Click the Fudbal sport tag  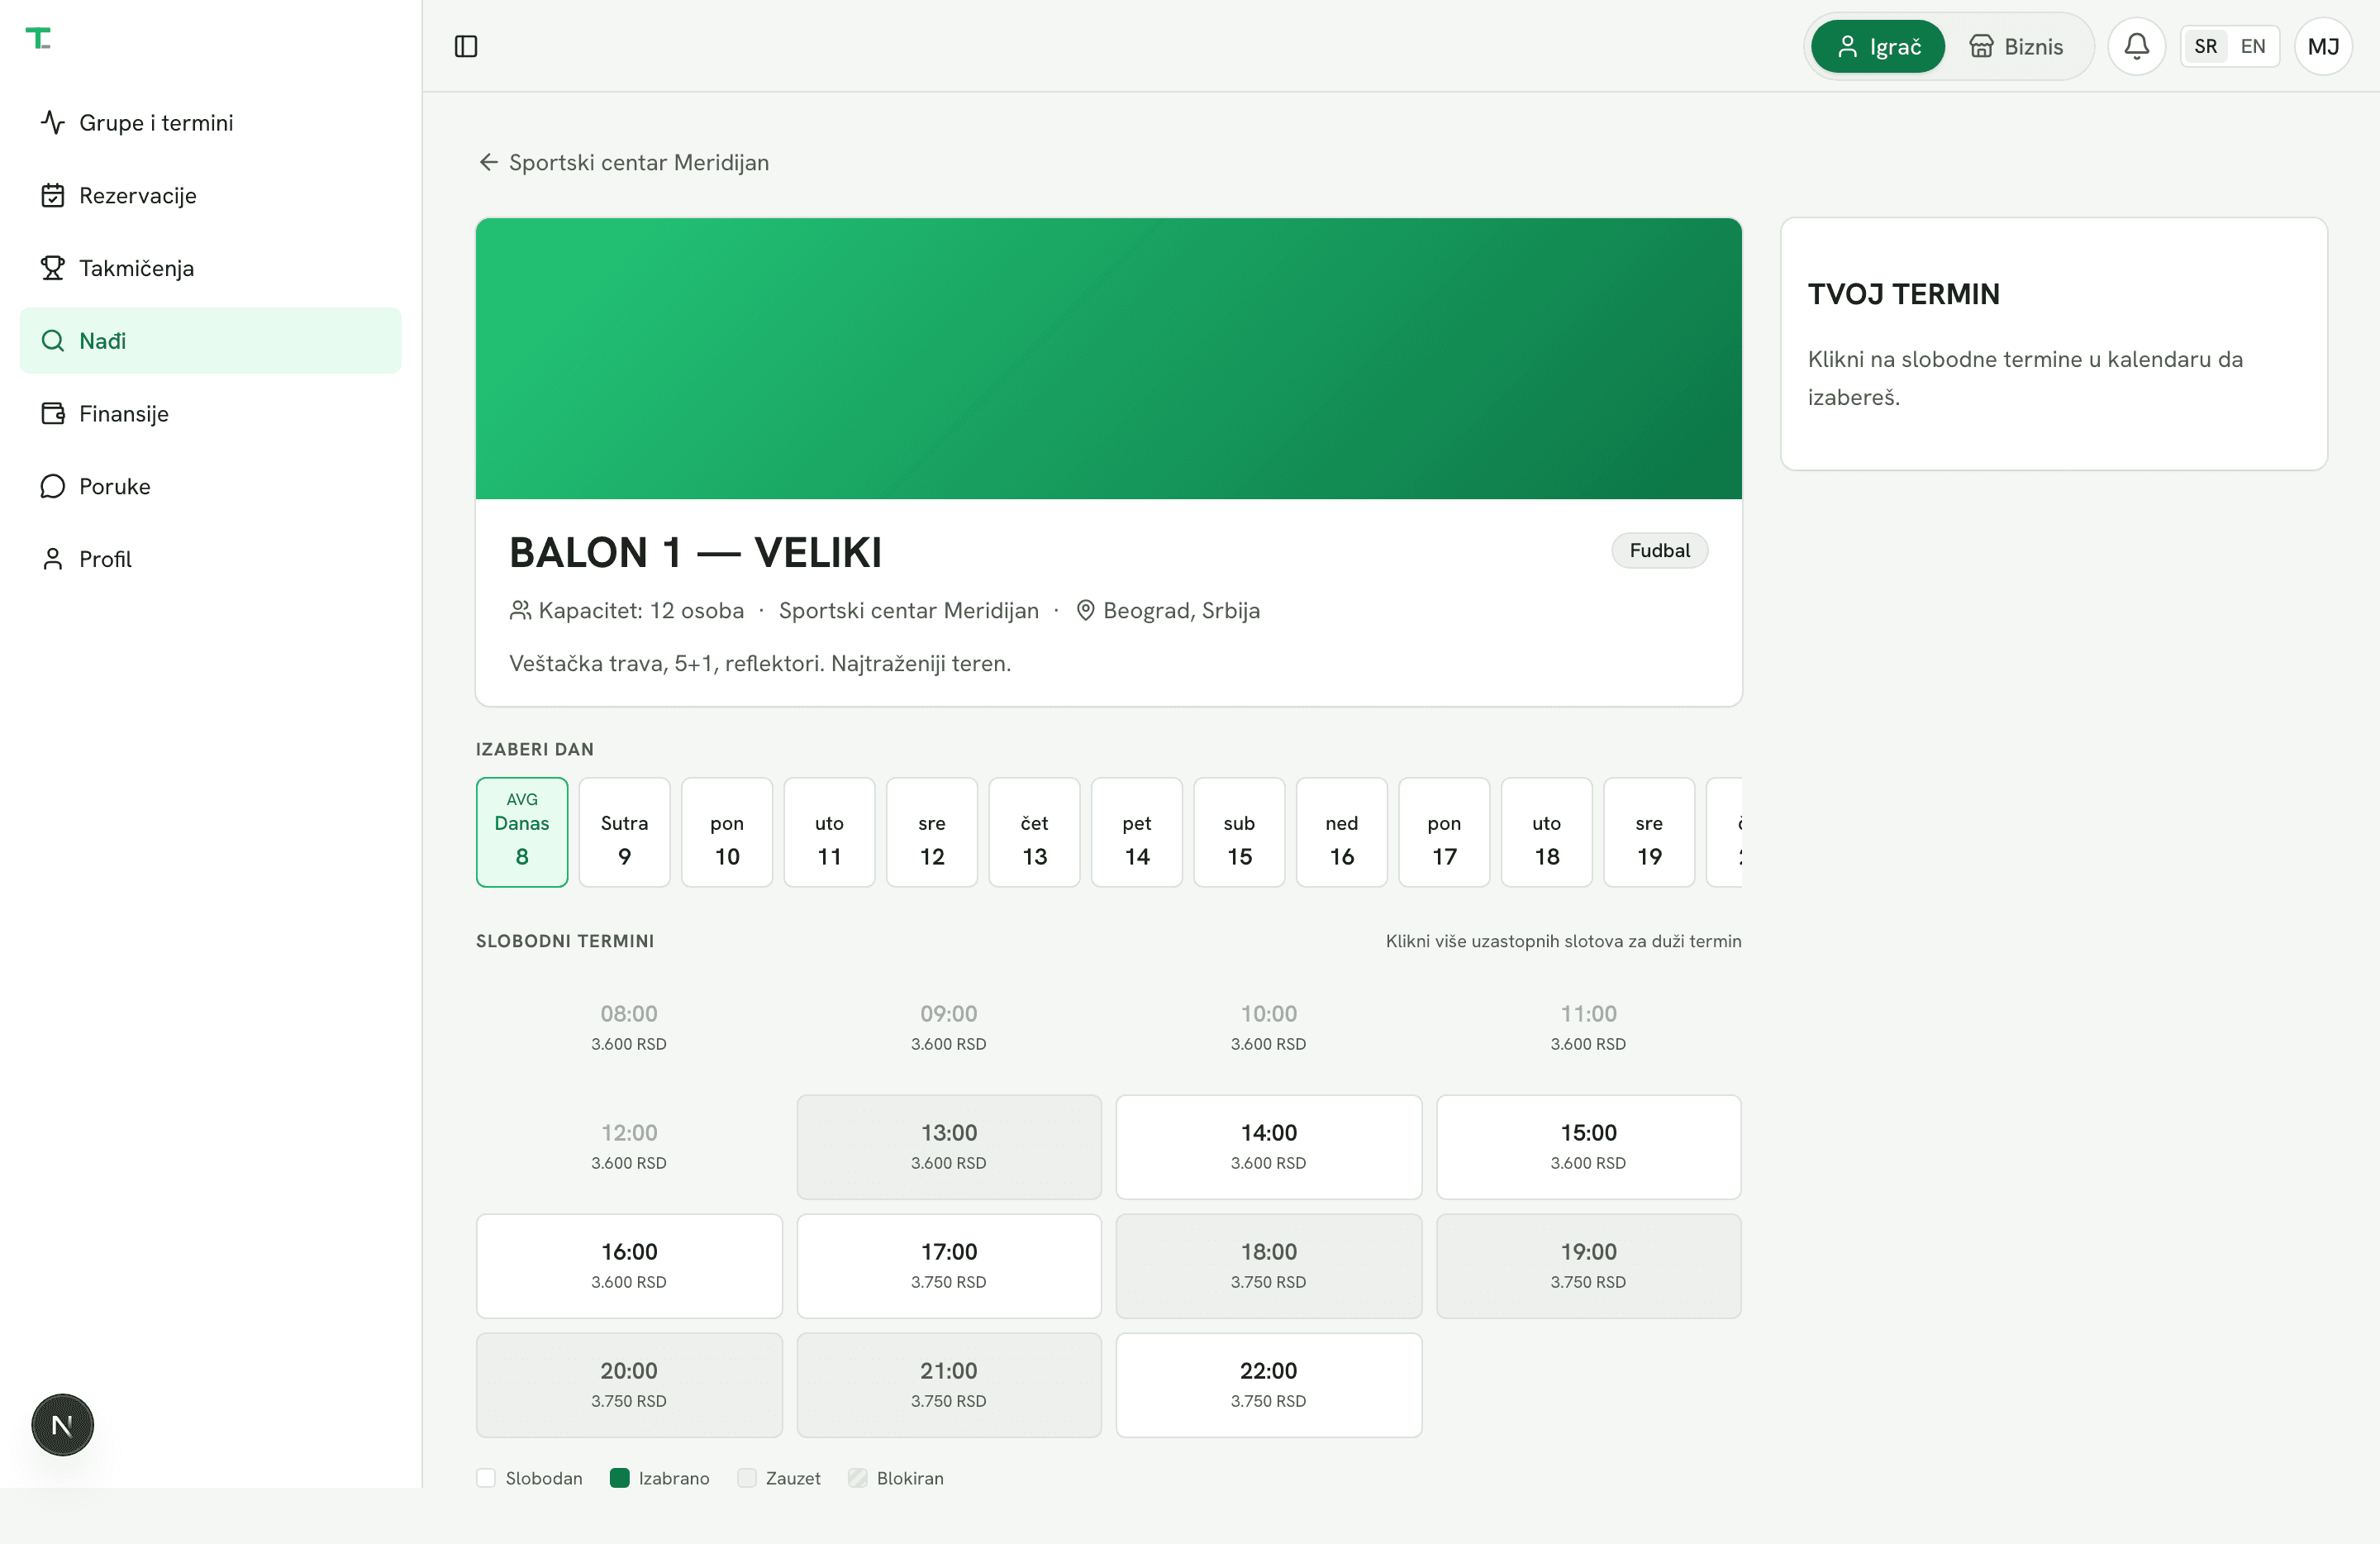pyautogui.click(x=1659, y=550)
